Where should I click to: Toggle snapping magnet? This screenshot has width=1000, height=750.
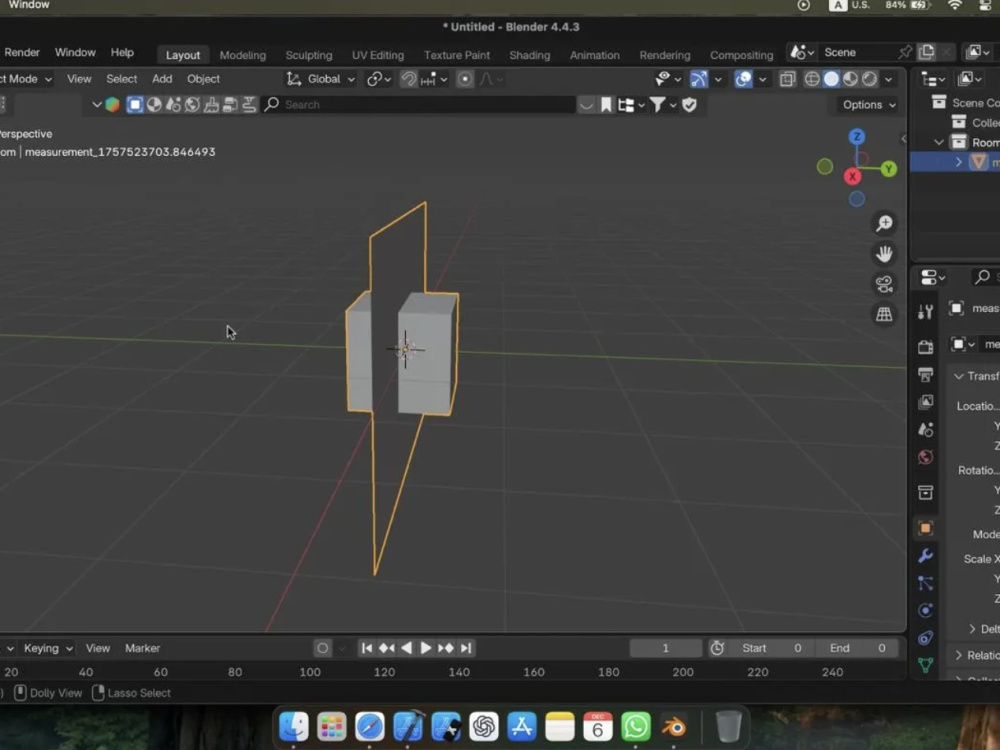pos(408,79)
